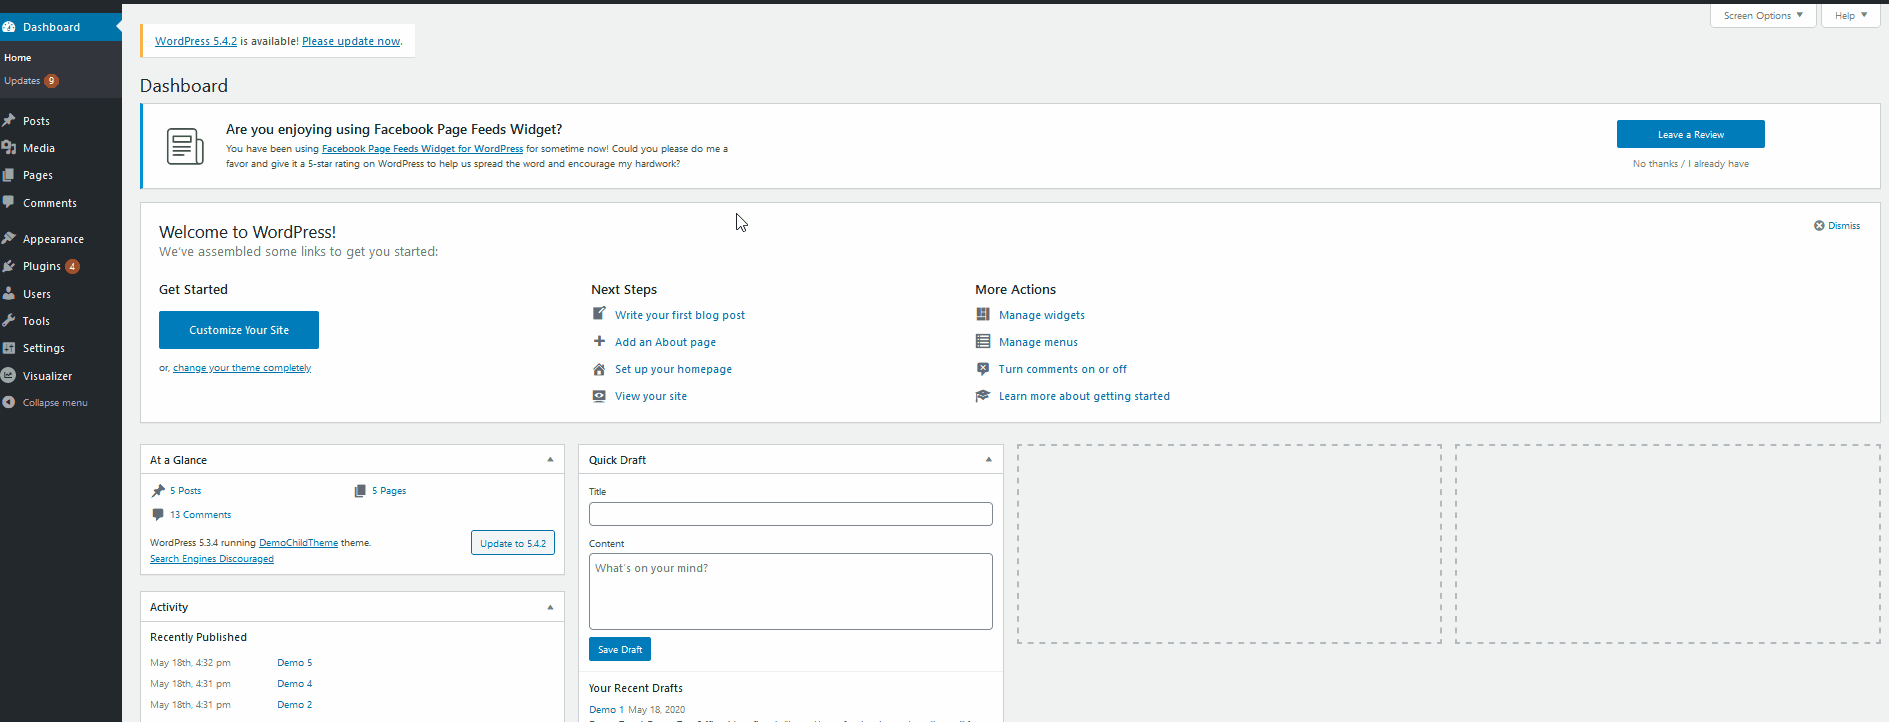Focus the Quick Draft Title field
This screenshot has width=1889, height=722.
coord(791,514)
